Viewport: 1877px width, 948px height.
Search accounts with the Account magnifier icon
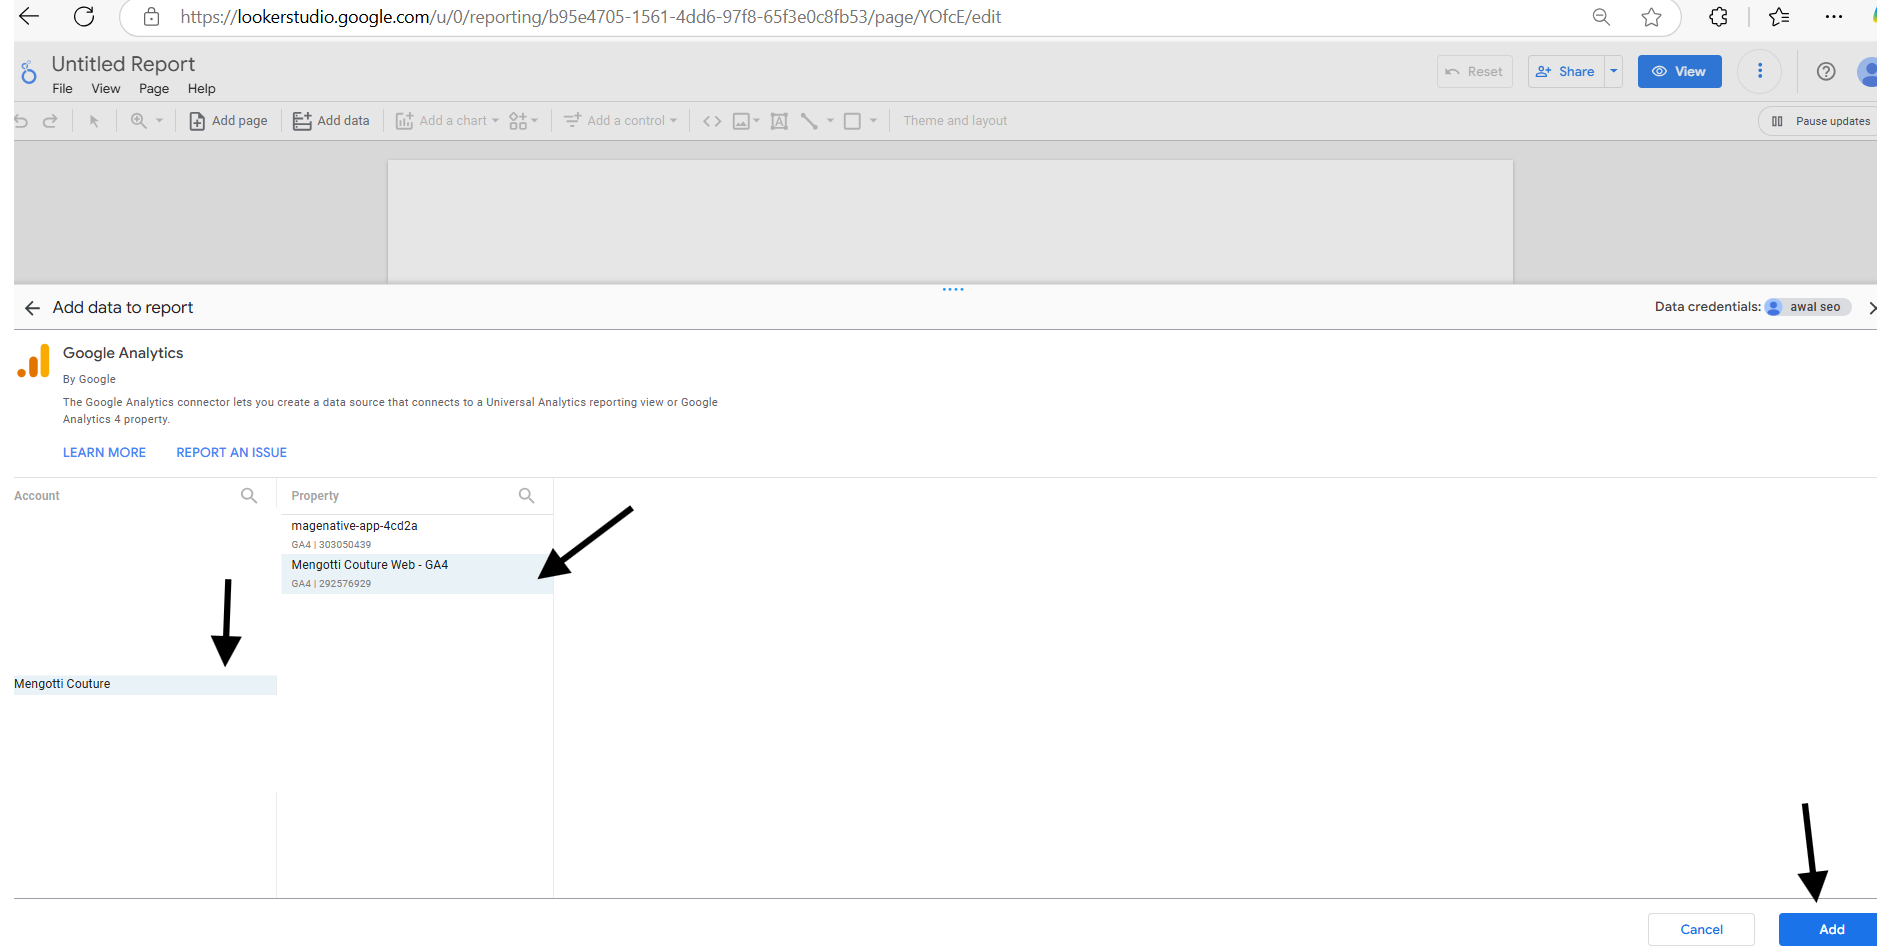tap(249, 495)
